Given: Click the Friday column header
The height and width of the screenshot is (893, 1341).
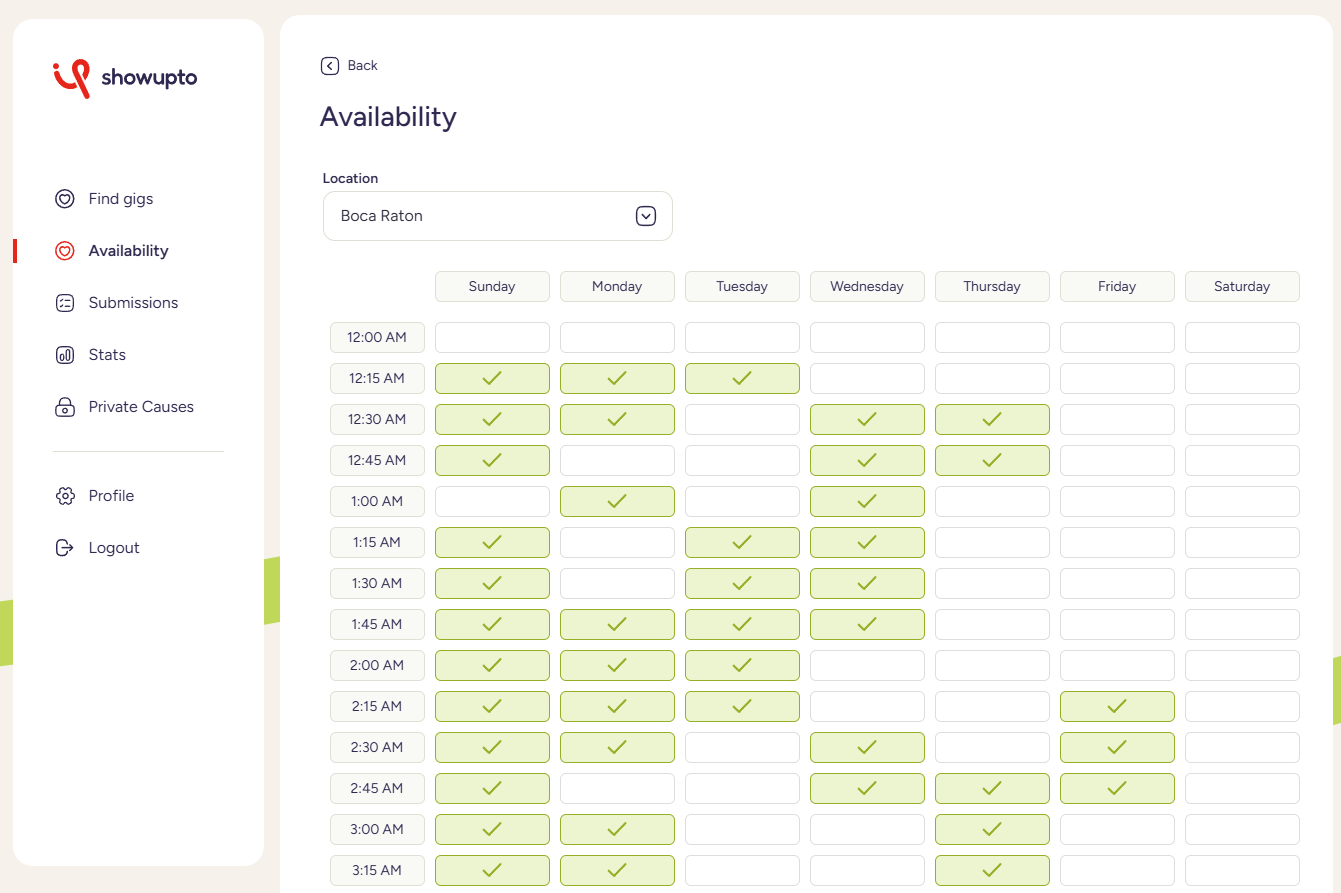Looking at the screenshot, I should tap(1117, 286).
